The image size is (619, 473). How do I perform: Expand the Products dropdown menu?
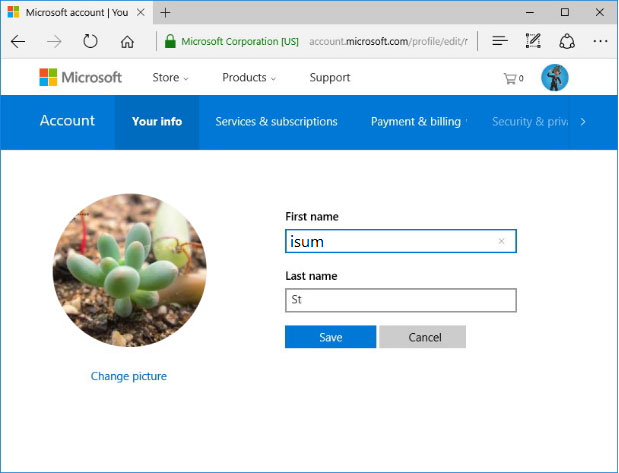point(249,78)
